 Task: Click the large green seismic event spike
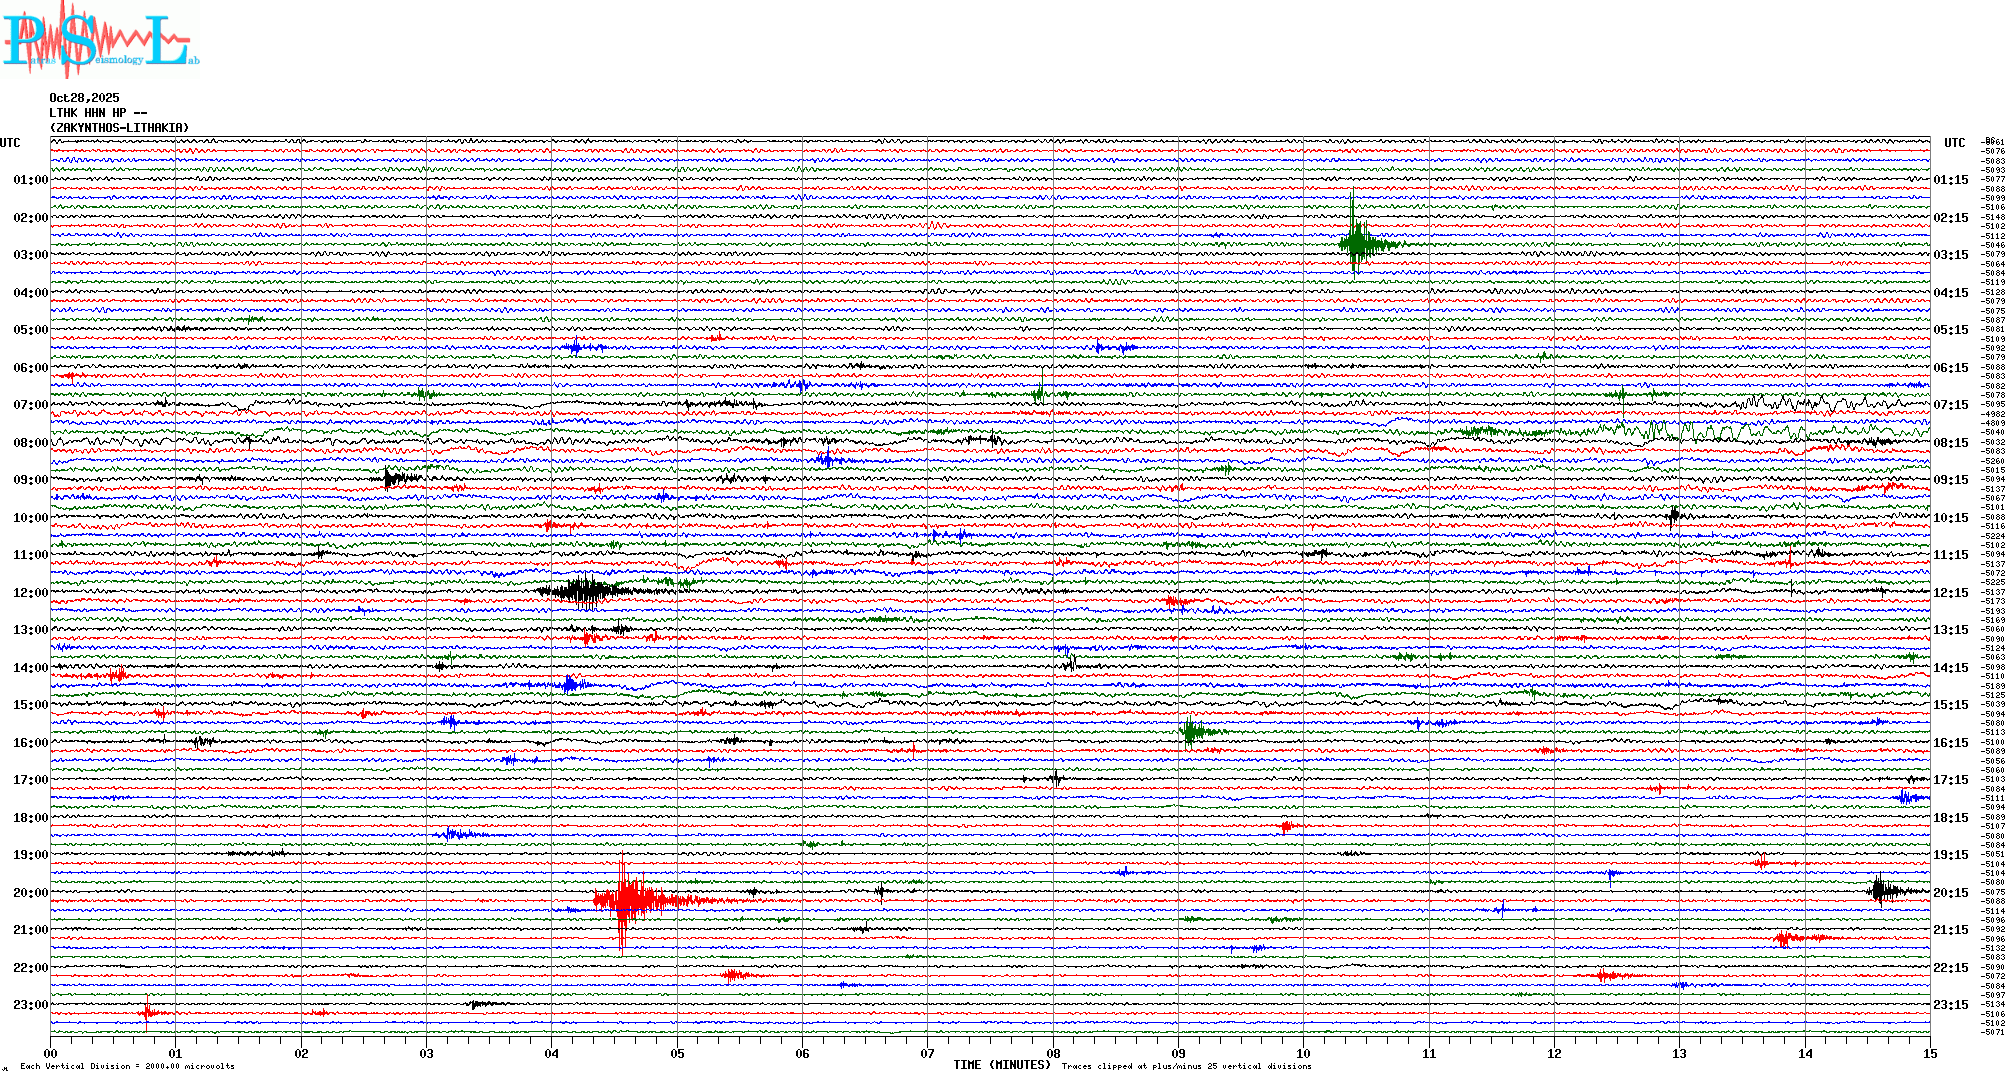1356,241
